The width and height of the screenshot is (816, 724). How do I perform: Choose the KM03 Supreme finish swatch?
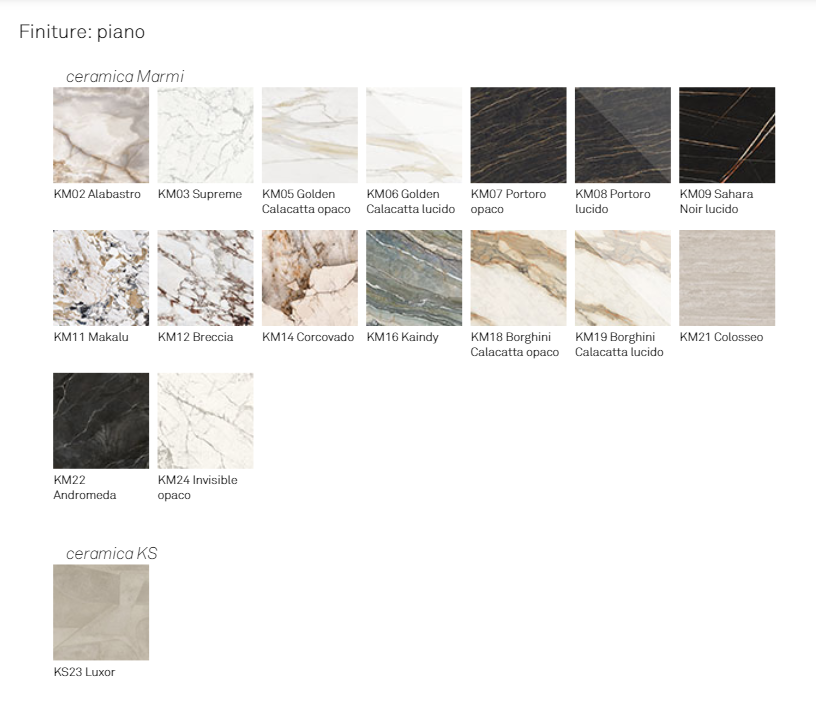(x=205, y=135)
